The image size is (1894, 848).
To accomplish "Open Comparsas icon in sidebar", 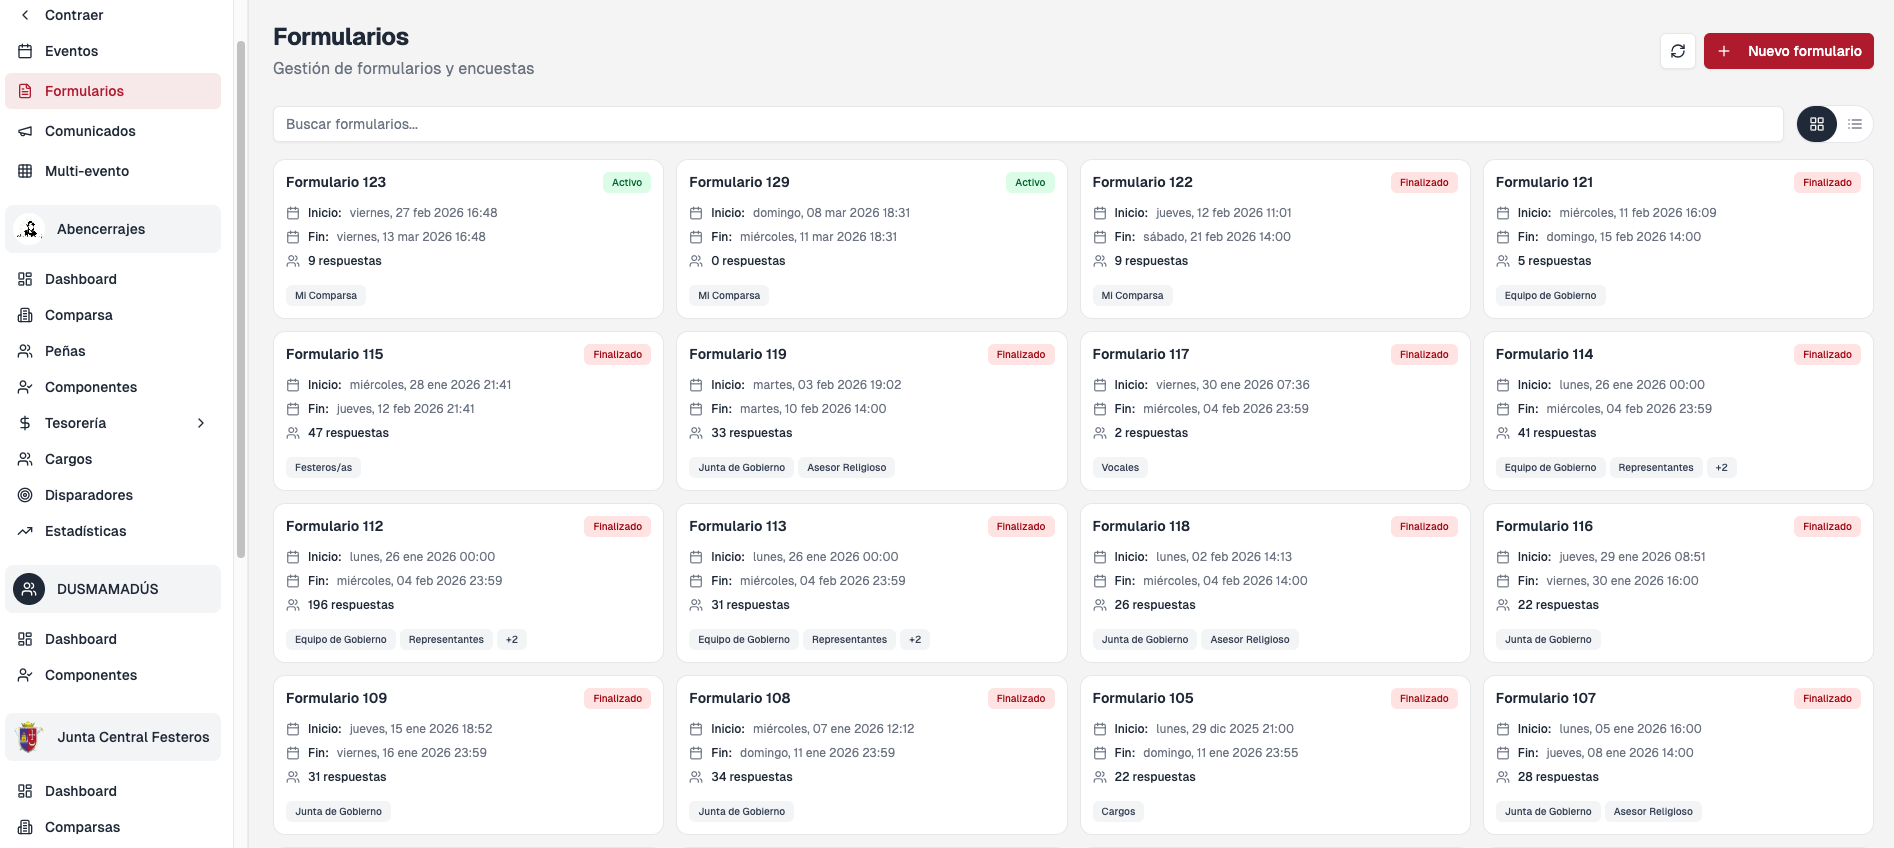I will pyautogui.click(x=25, y=827).
